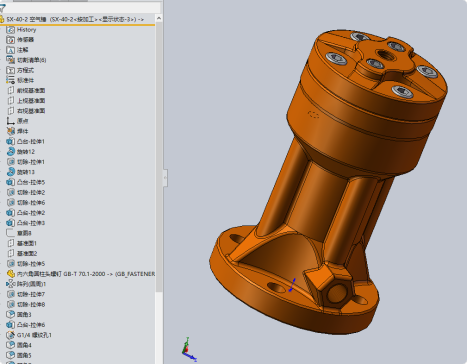Select the 凸台-拉伸6 tree row
Viewport: 467px width, 364px height.
26,325
